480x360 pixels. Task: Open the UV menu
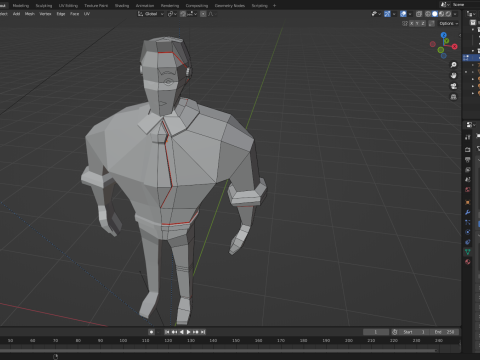click(87, 14)
